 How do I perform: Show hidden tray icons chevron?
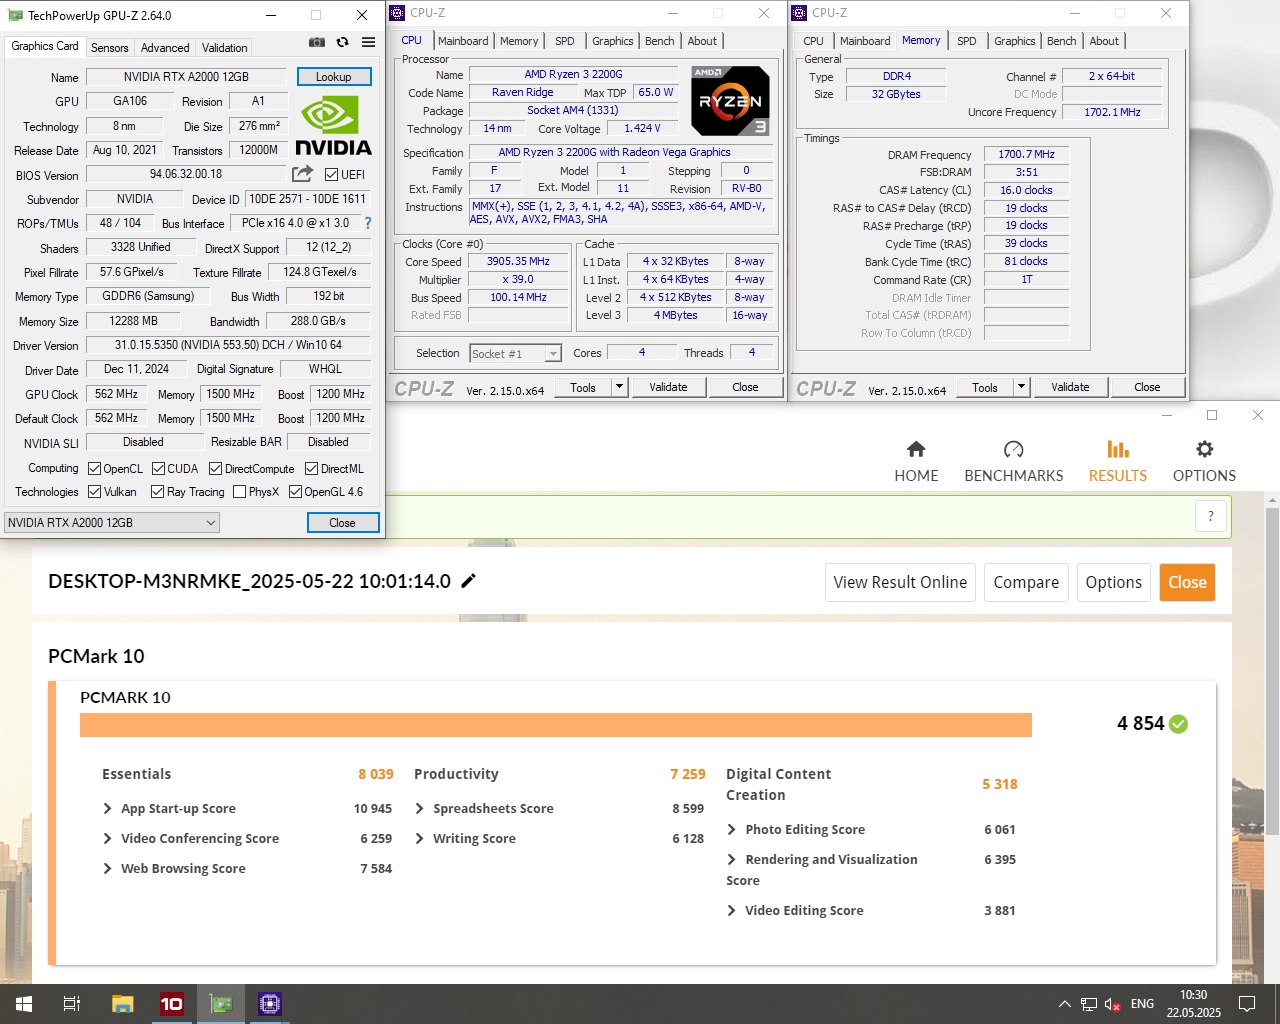click(x=1064, y=1004)
